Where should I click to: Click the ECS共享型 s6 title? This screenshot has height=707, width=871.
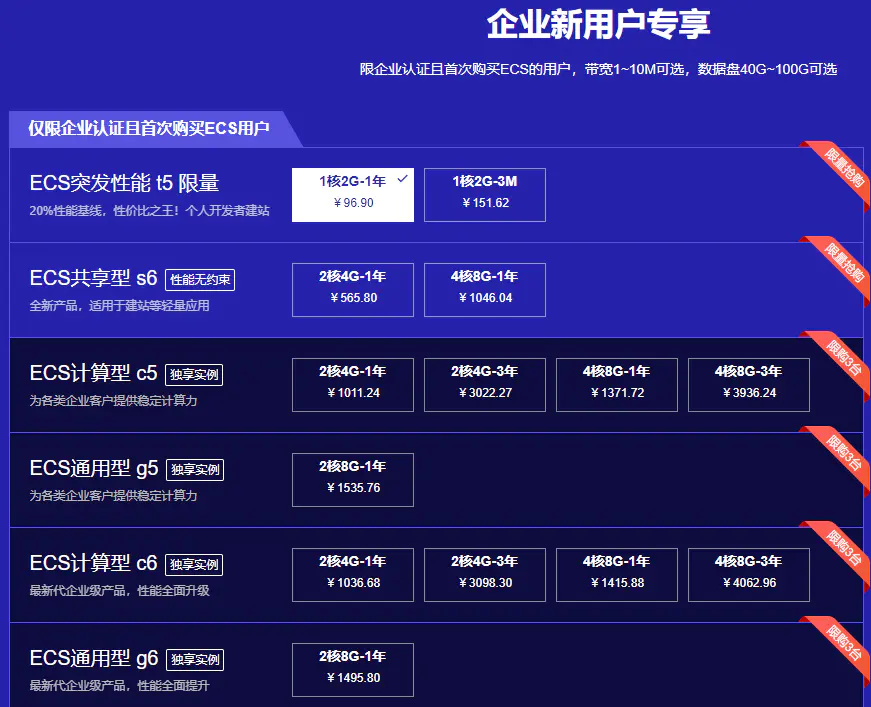[x=93, y=278]
